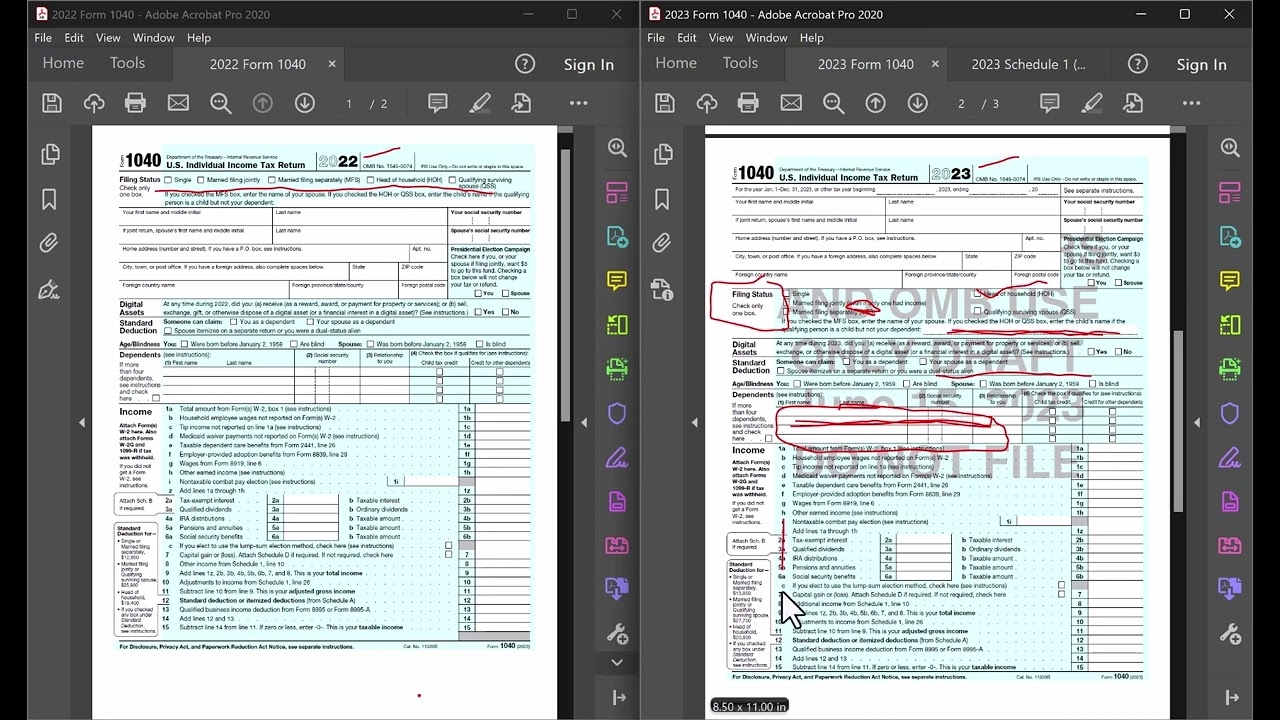Select highlighter pen in 2022 window toolbar
This screenshot has height=720, width=1280.
[480, 103]
